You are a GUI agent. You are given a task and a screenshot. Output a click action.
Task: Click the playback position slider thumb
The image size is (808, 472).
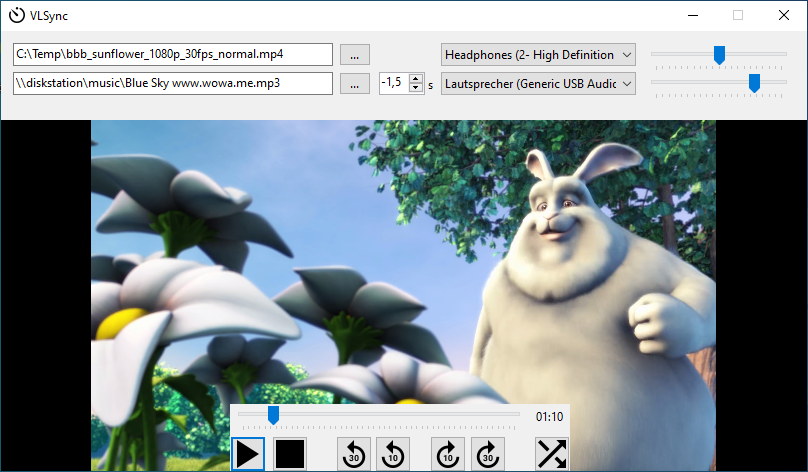[274, 415]
